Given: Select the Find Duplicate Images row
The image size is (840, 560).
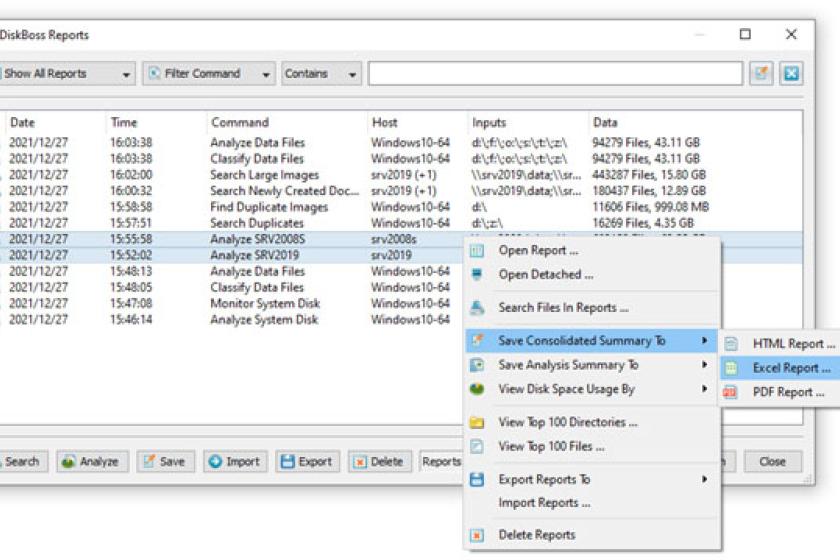Looking at the screenshot, I should pos(401,207).
